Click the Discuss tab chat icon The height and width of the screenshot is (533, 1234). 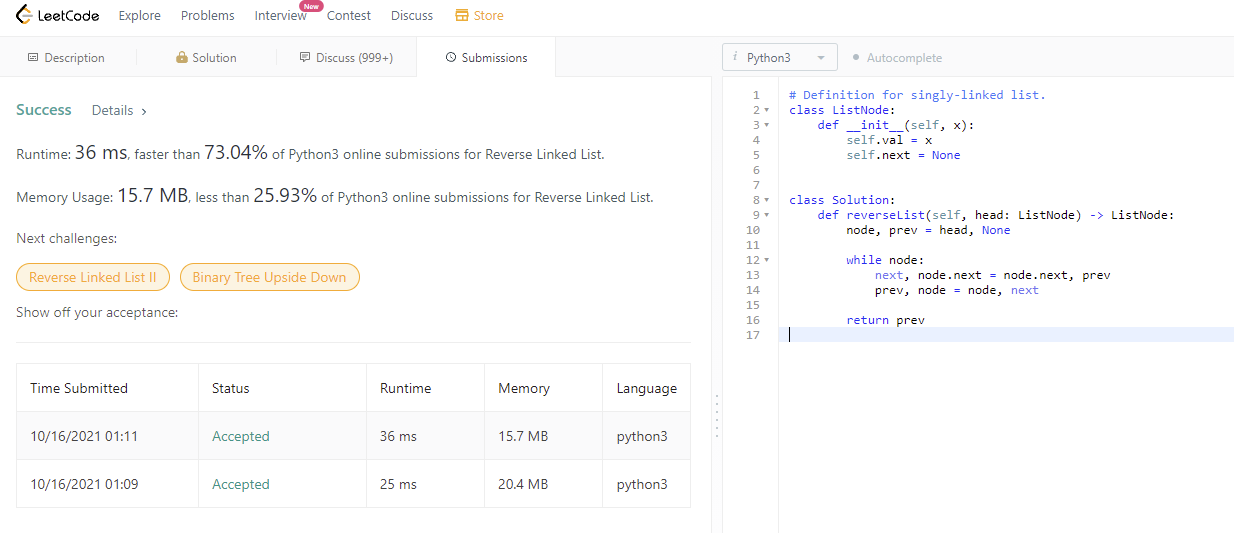point(305,58)
